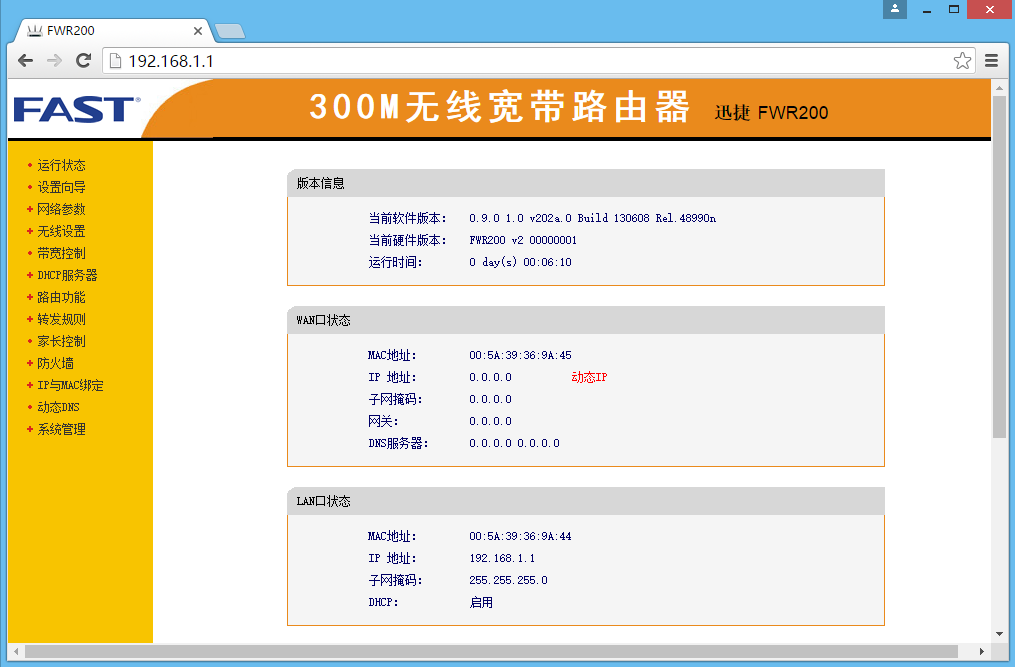Close the FWR200 tab
This screenshot has height=667, width=1015.
(x=198, y=30)
